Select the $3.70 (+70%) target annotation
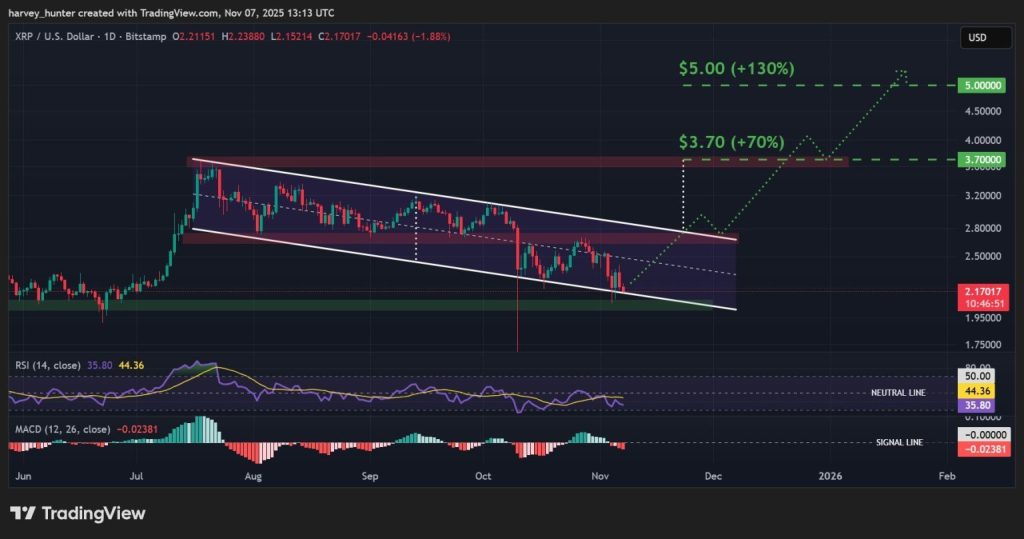1024x539 pixels. click(x=732, y=142)
